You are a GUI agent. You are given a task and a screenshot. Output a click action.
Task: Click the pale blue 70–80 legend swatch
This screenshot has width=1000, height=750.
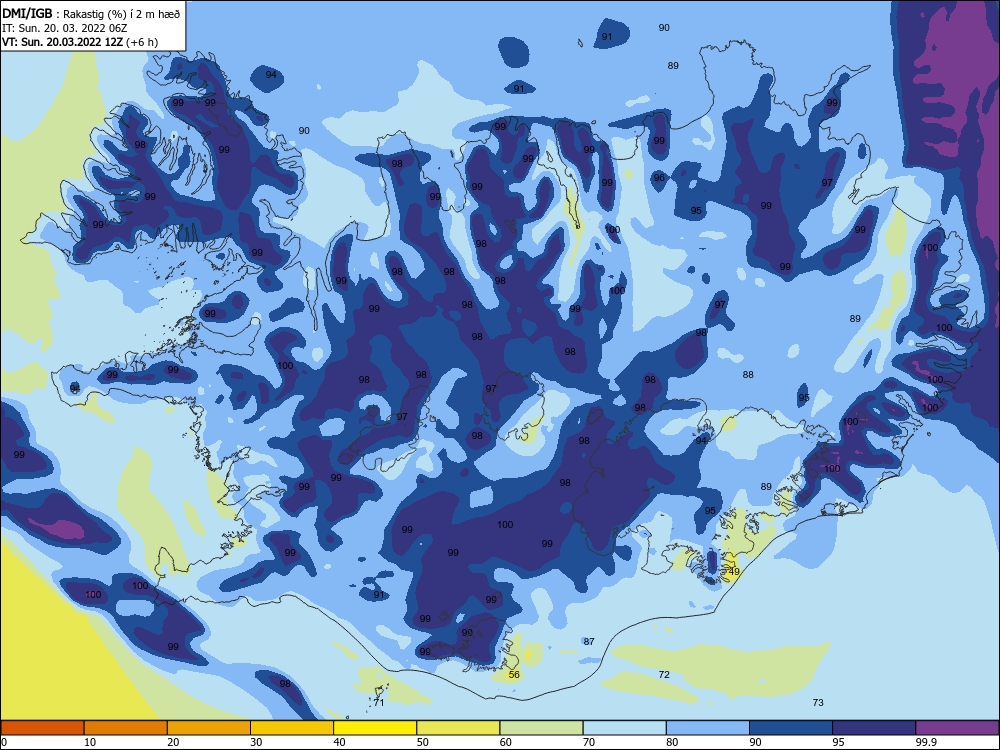[624, 728]
